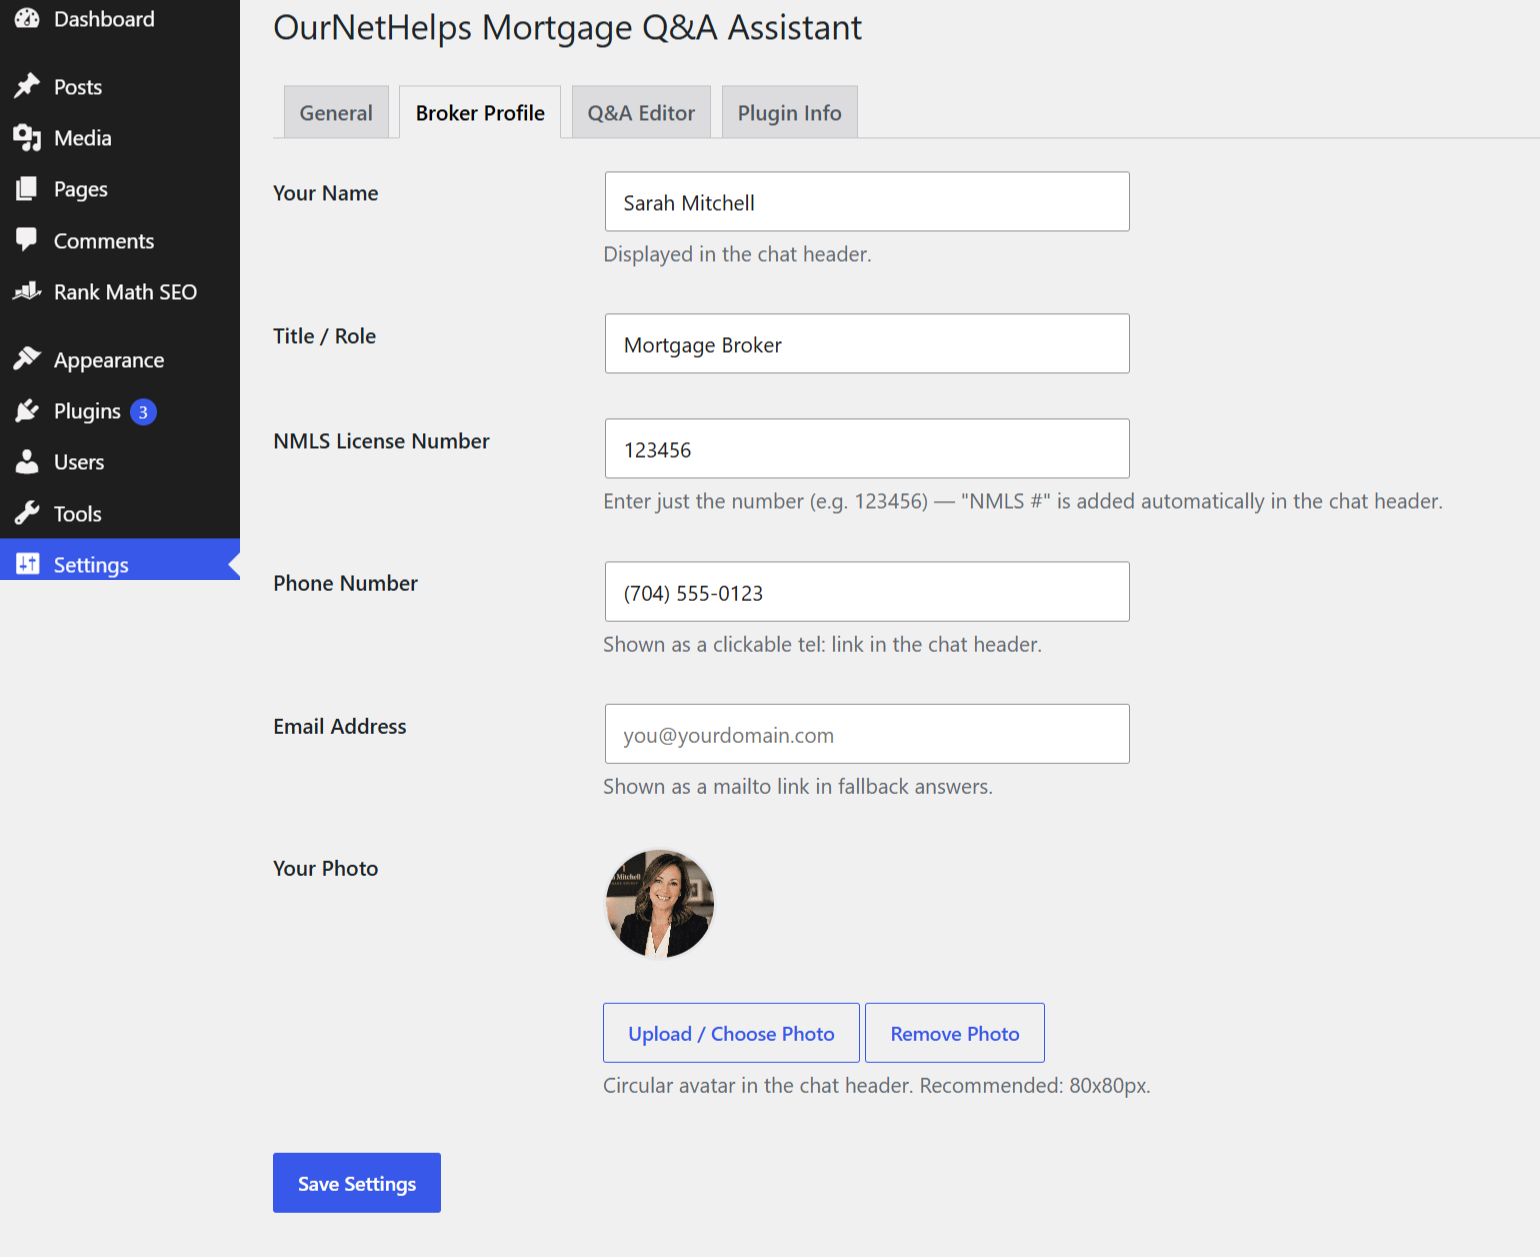Open the Appearance menu
Screen dimensions: 1540x1257
tap(109, 361)
